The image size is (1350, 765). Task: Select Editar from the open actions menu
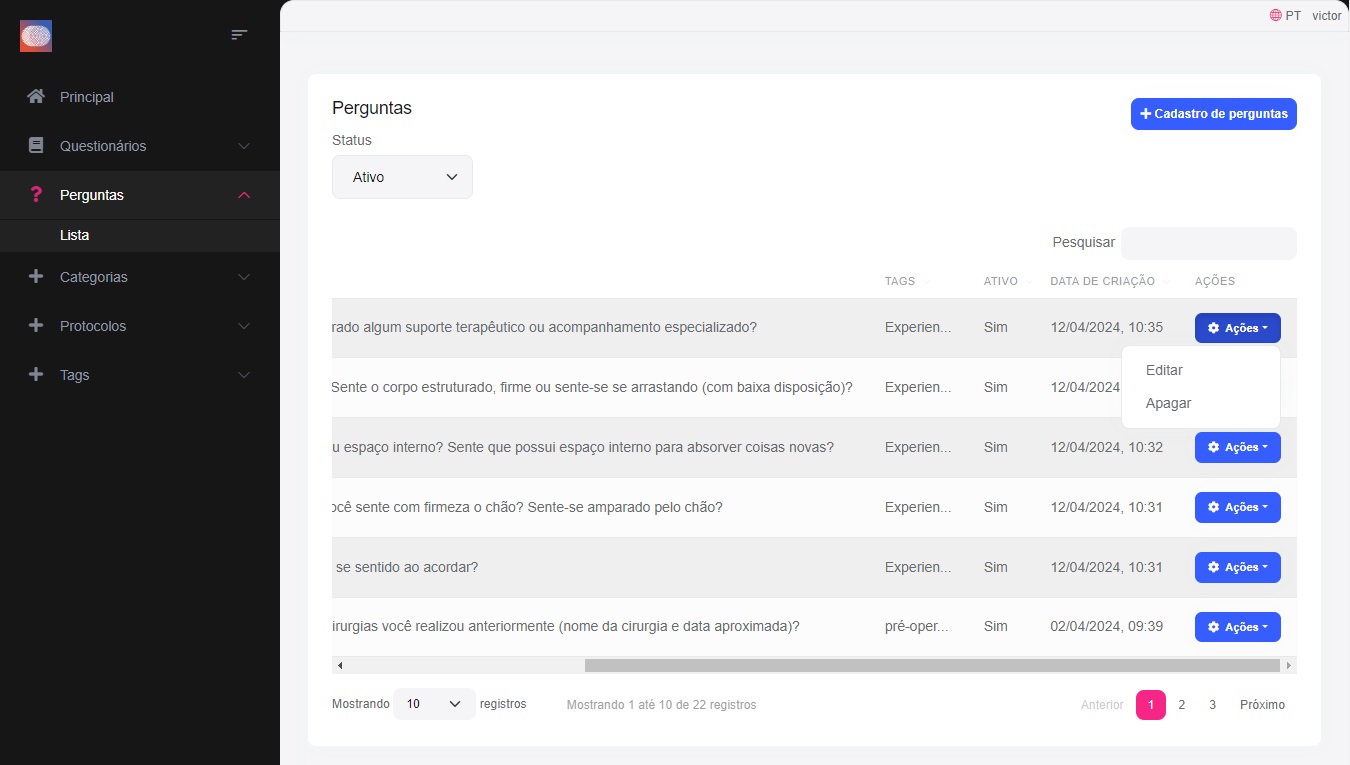pyautogui.click(x=1164, y=370)
